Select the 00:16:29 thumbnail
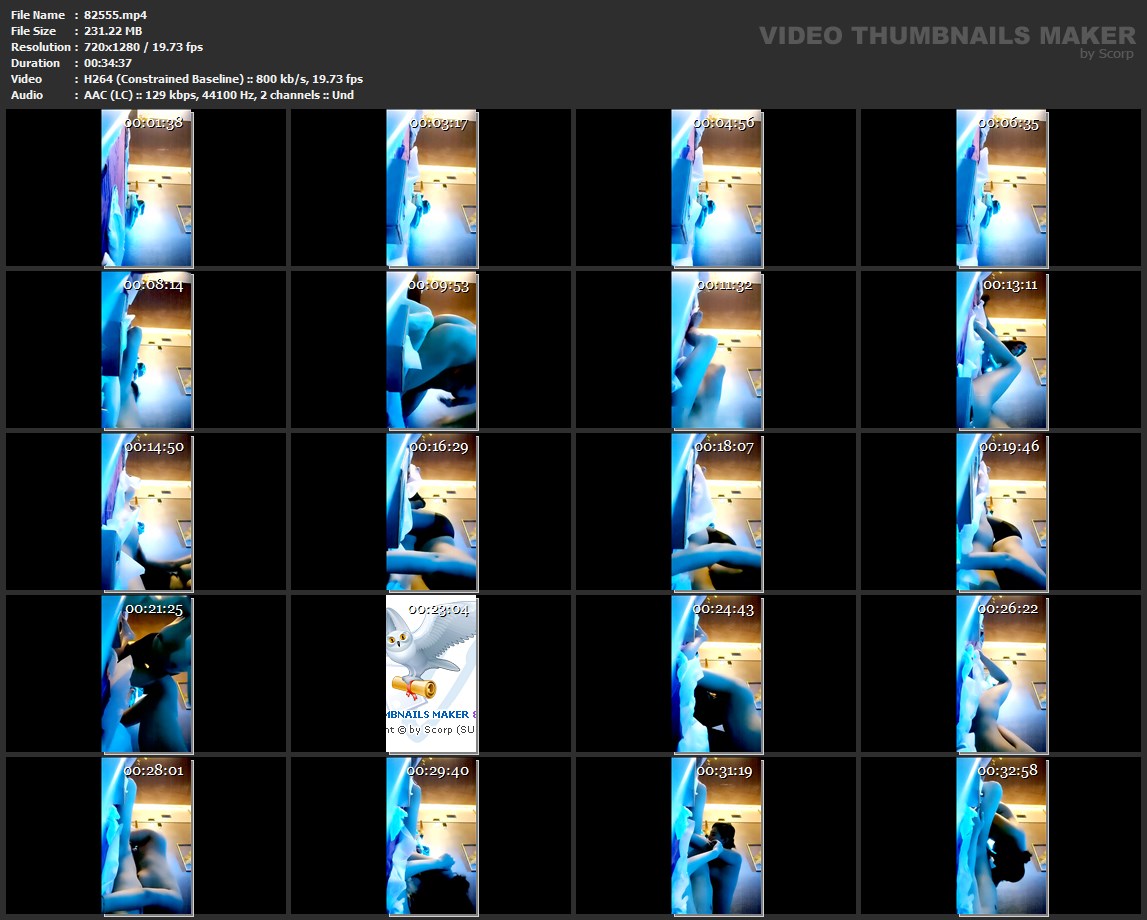Screen dimensions: 1147x920 (x=432, y=512)
